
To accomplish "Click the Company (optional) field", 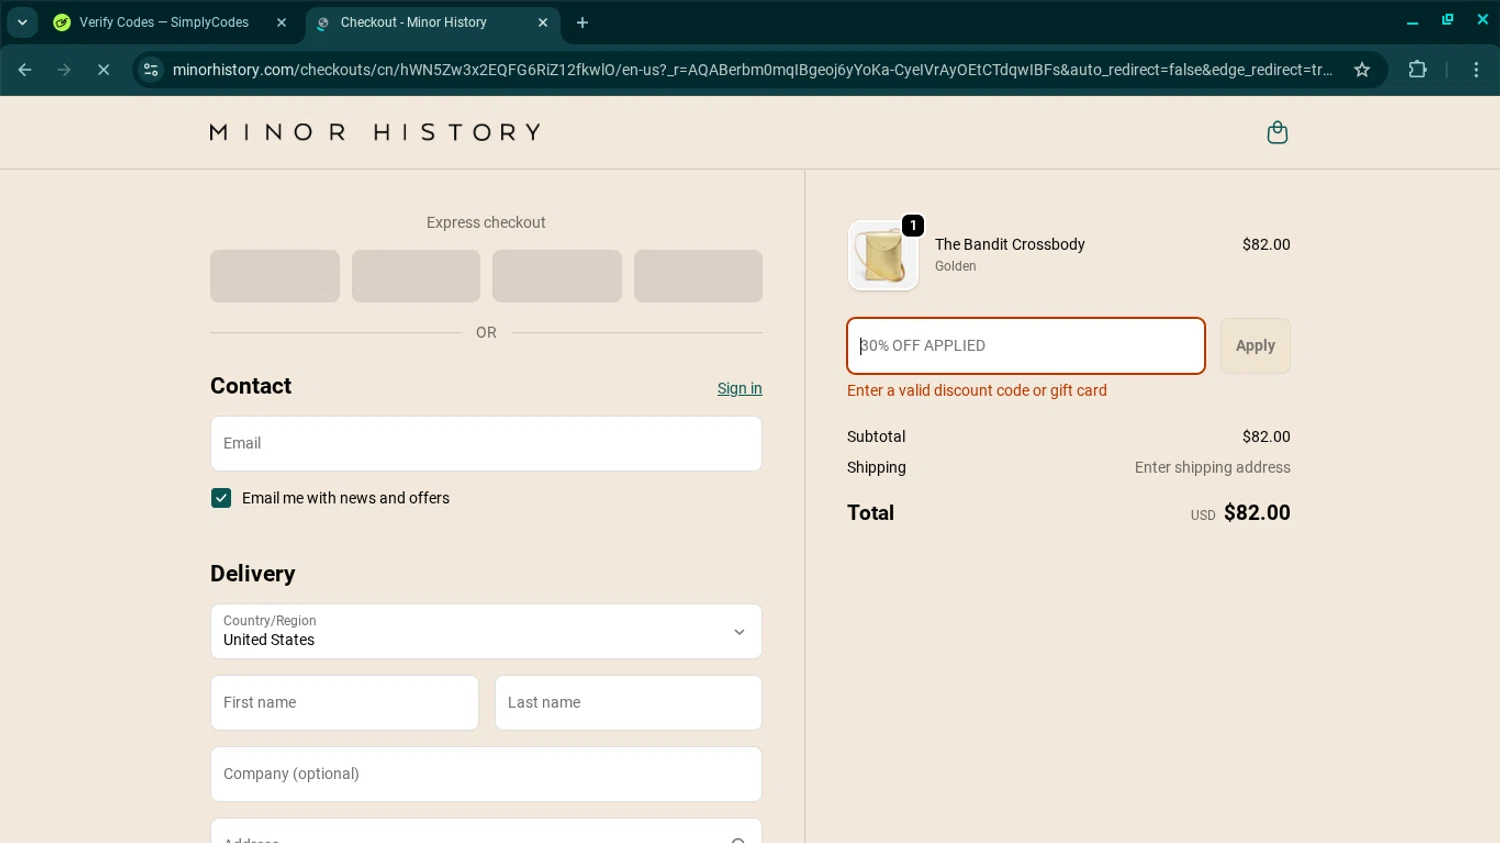I will [x=486, y=774].
